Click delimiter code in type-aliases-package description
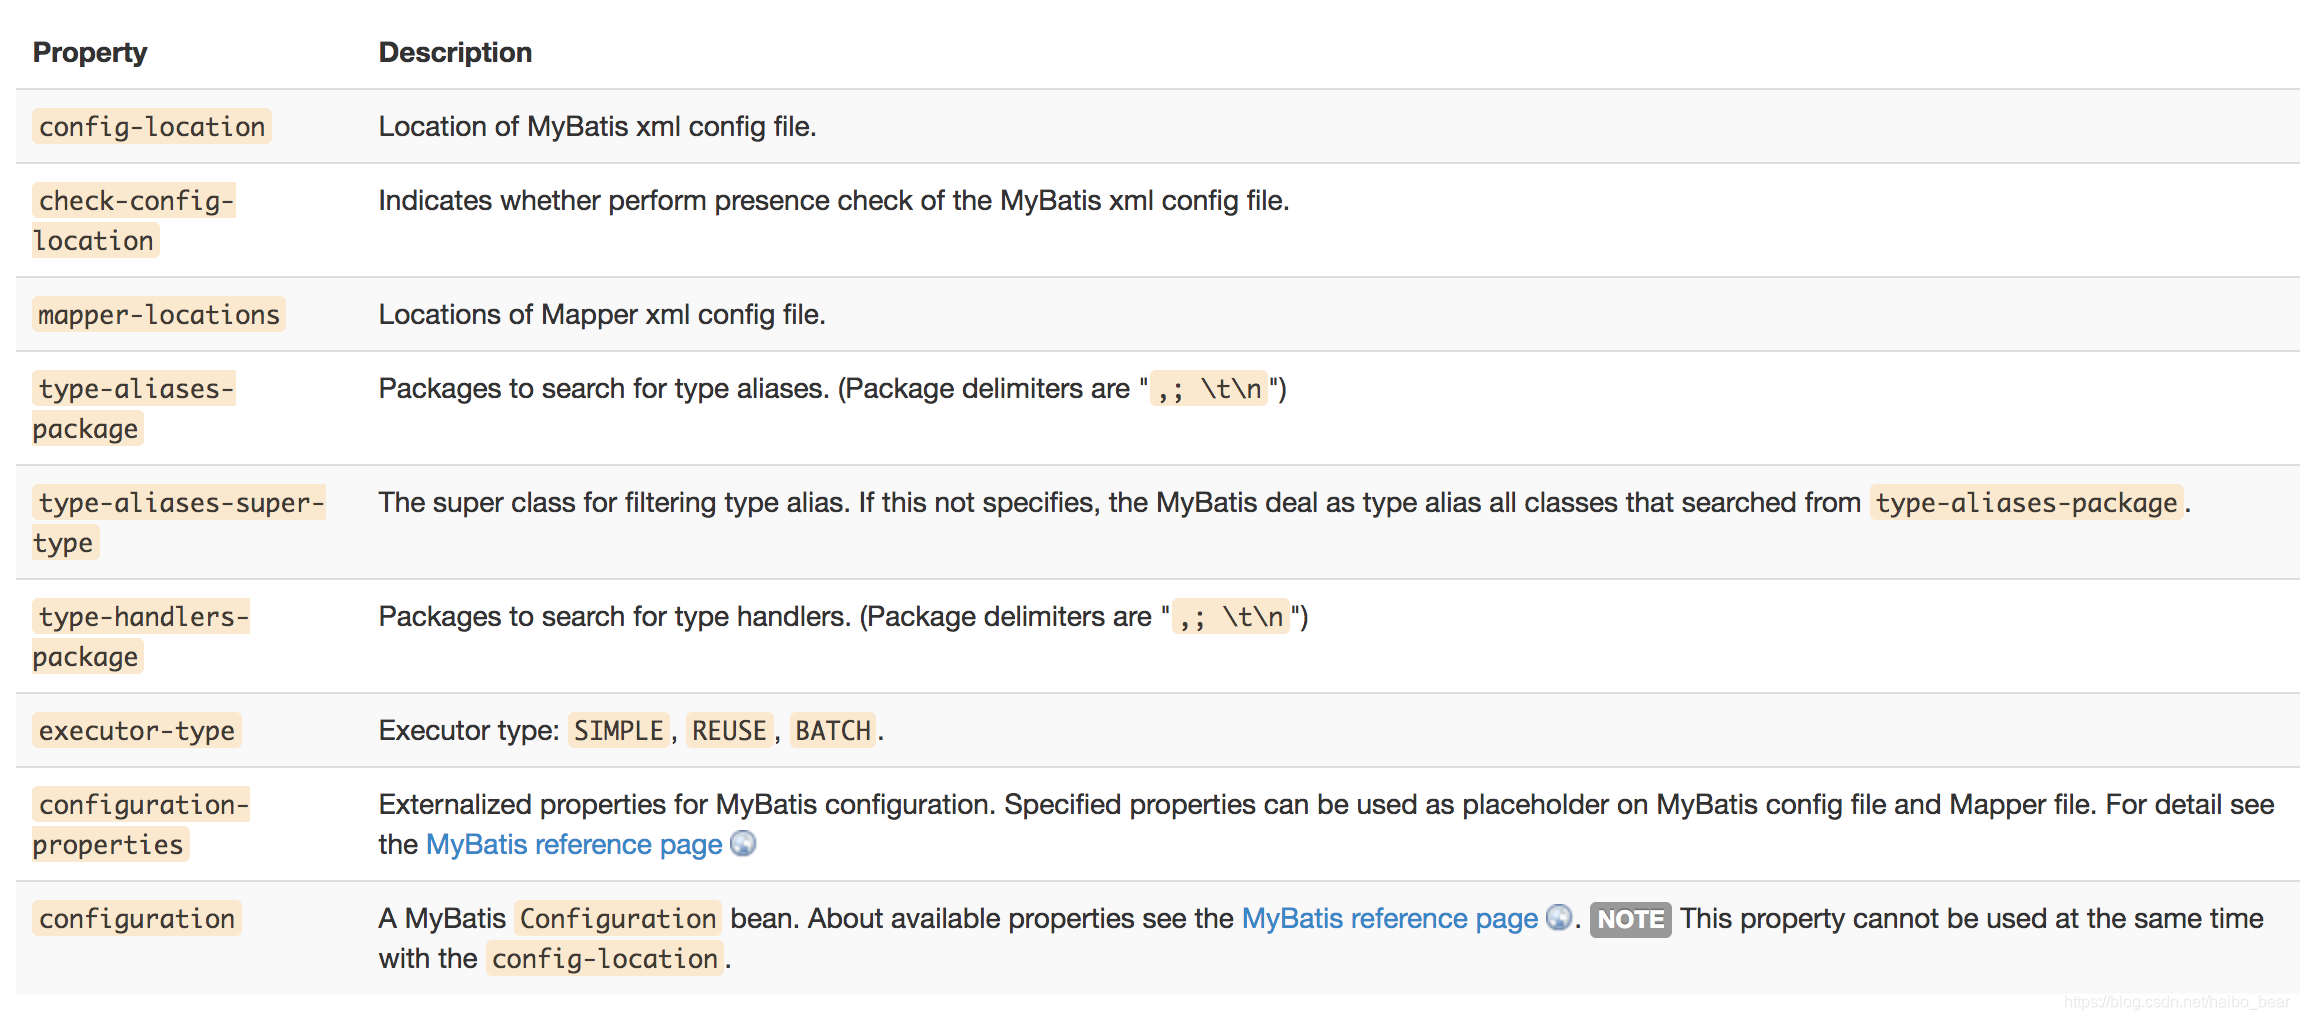 pos(1209,389)
